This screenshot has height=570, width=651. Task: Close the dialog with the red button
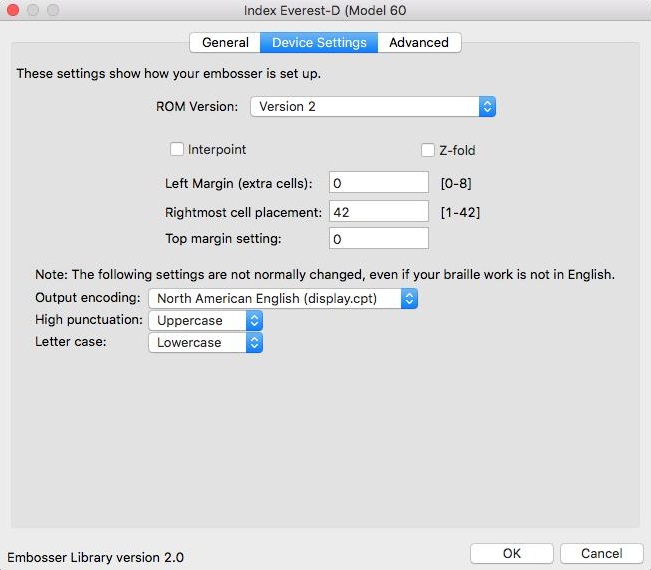(13, 10)
